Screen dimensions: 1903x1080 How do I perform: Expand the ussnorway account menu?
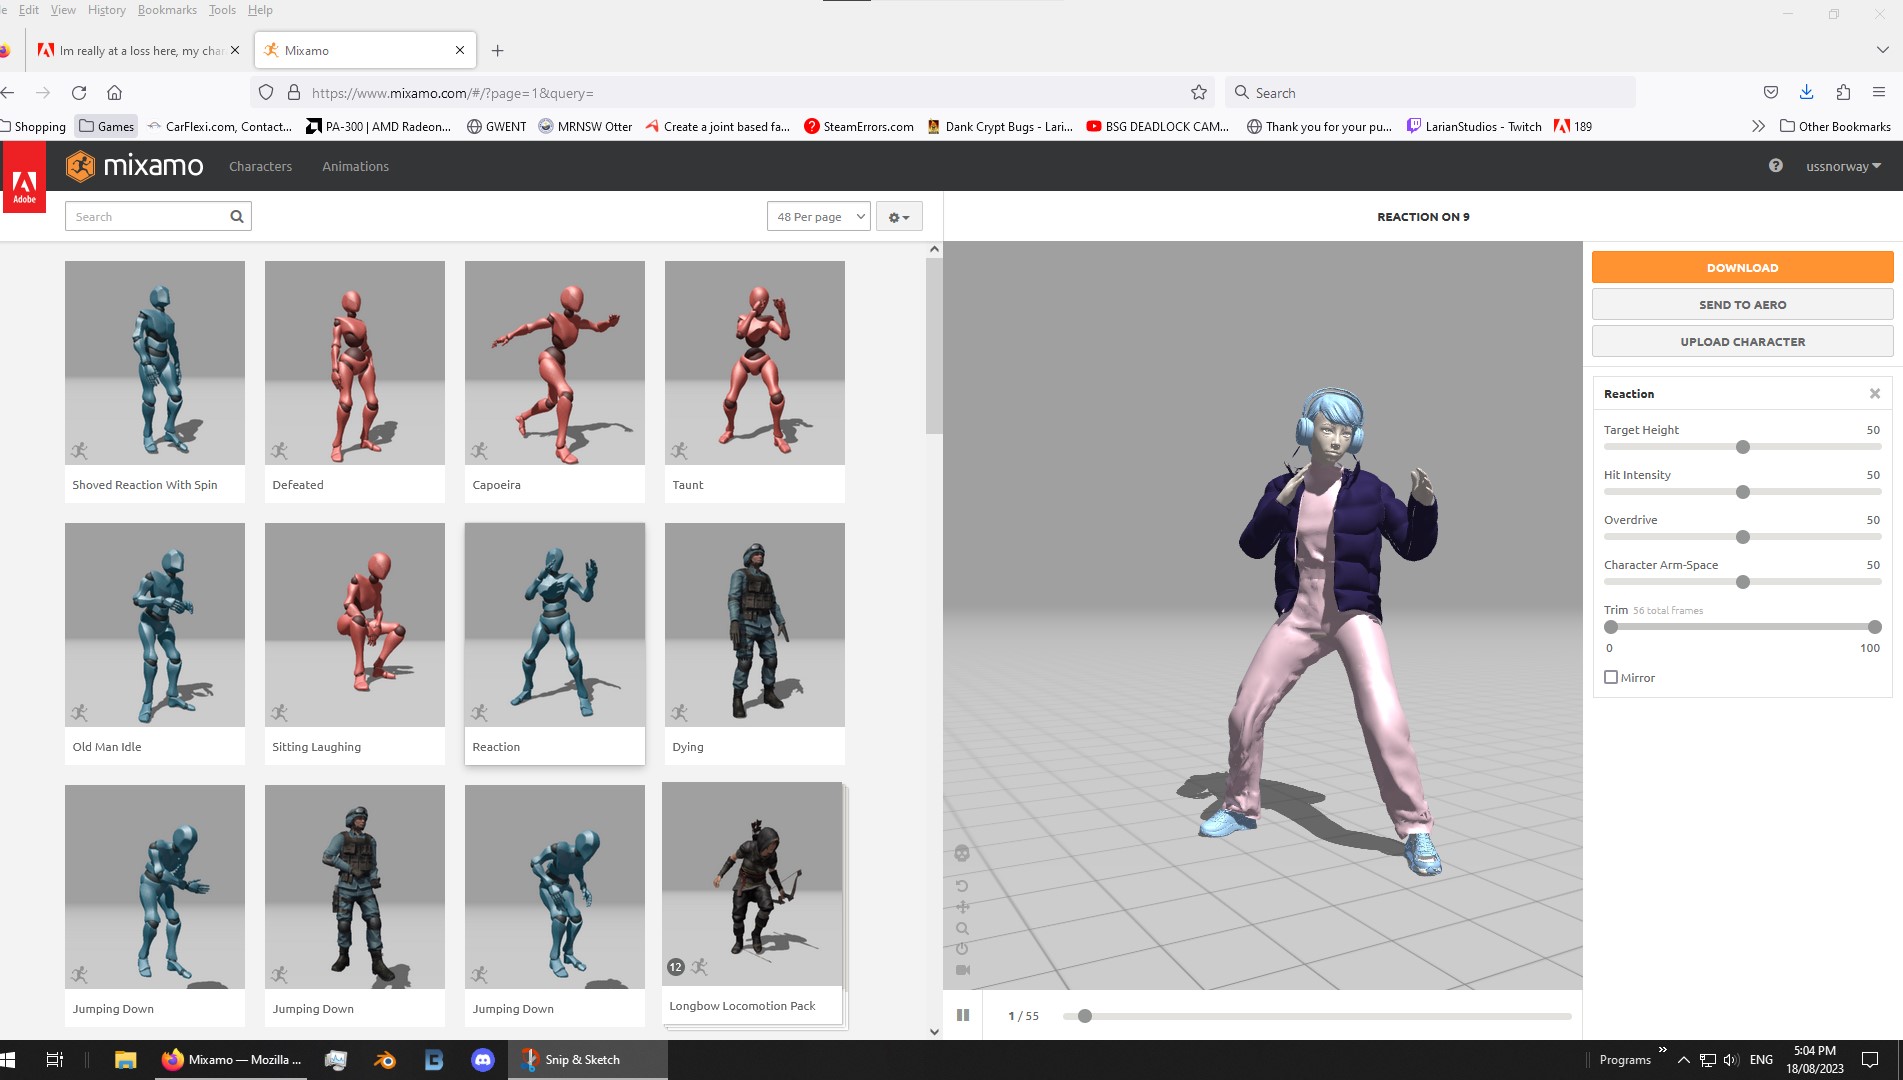[x=1843, y=166]
